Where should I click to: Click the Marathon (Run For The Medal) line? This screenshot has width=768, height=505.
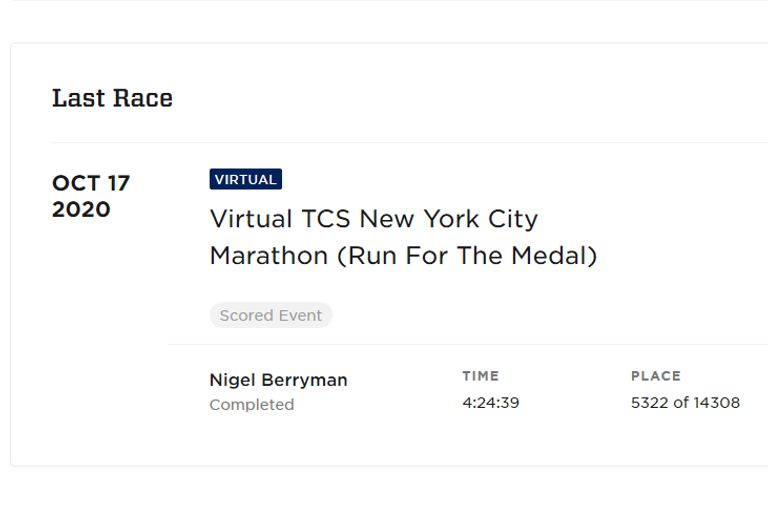tap(403, 256)
